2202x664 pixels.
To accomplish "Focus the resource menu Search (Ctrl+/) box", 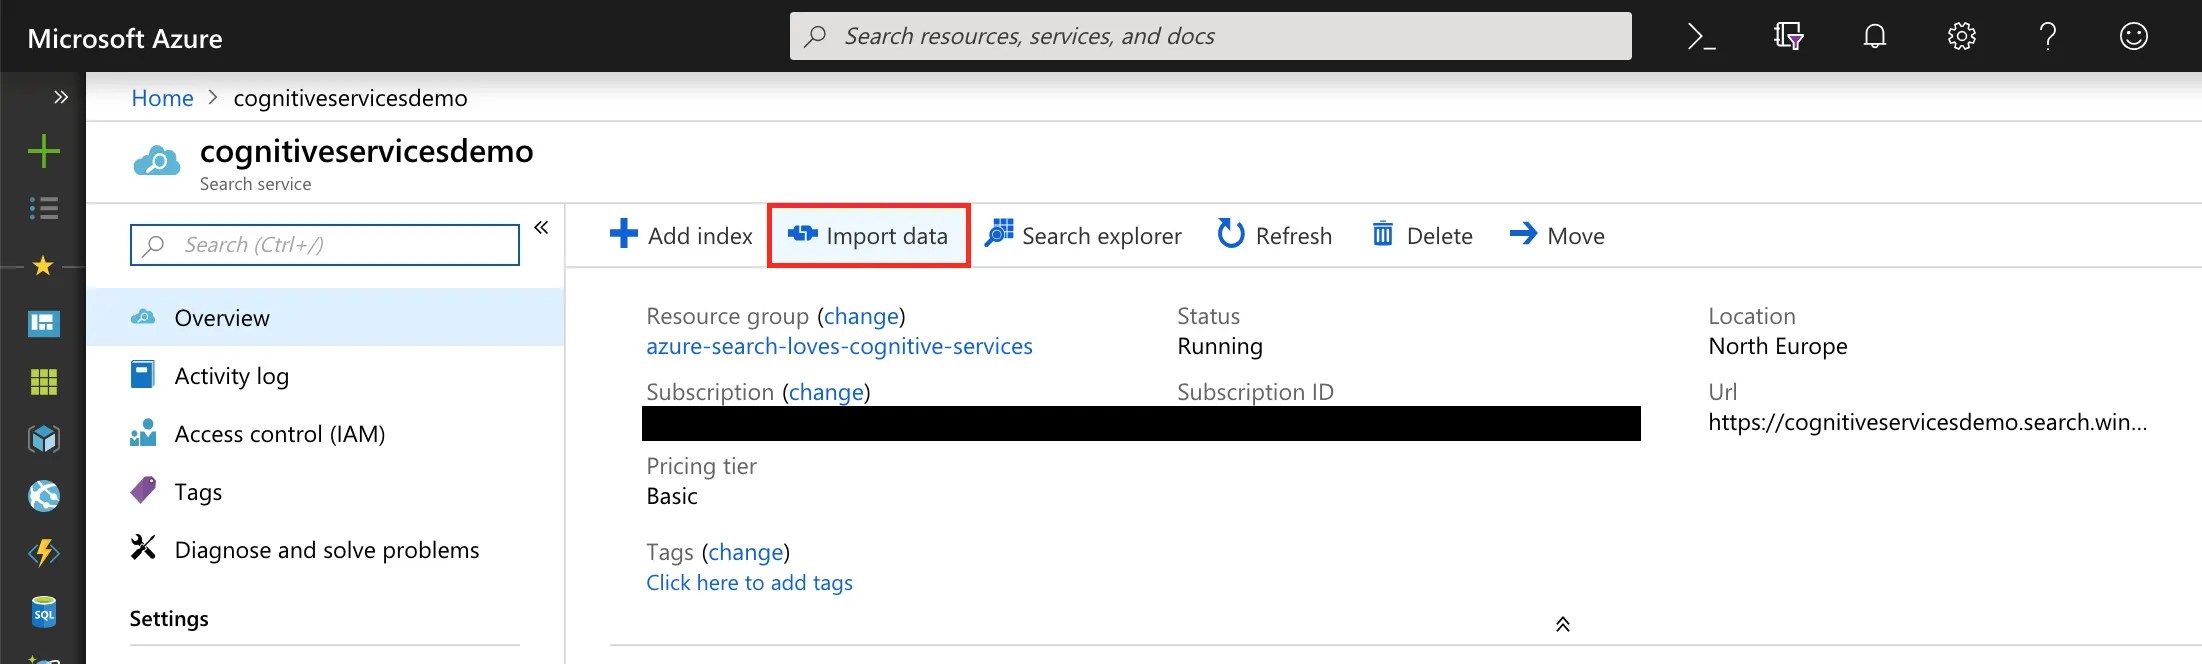I will coord(325,245).
